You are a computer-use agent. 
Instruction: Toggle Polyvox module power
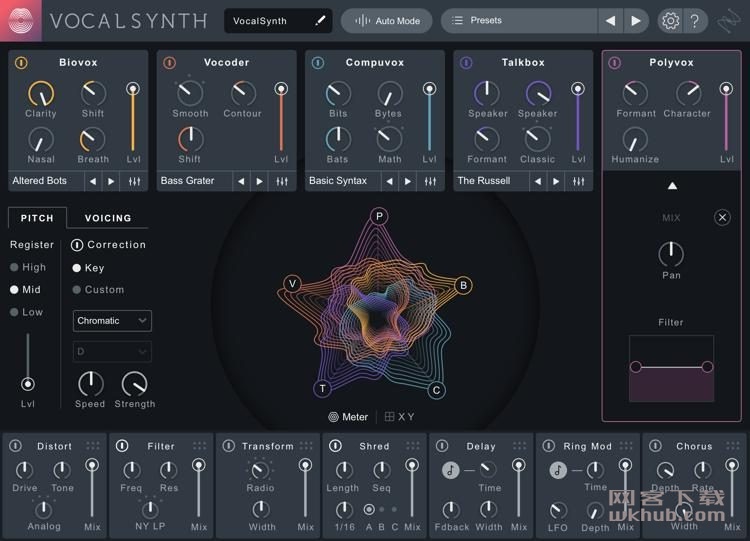615,63
